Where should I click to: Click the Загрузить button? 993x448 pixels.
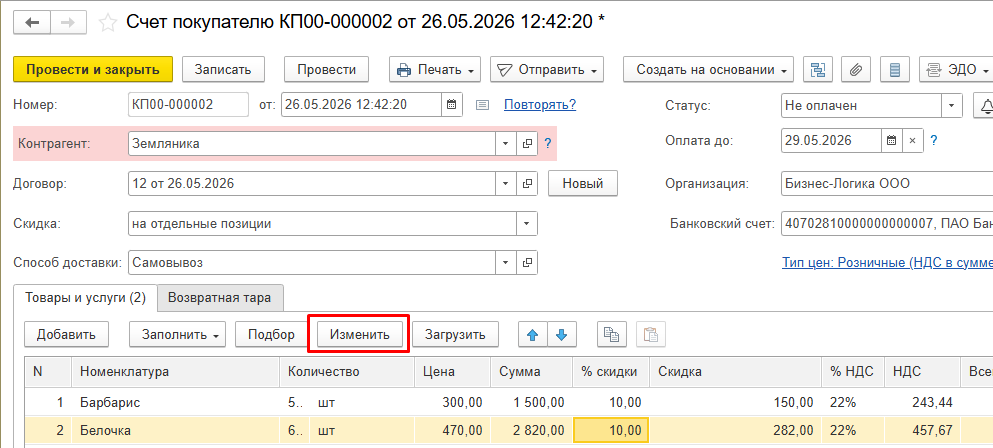(455, 335)
